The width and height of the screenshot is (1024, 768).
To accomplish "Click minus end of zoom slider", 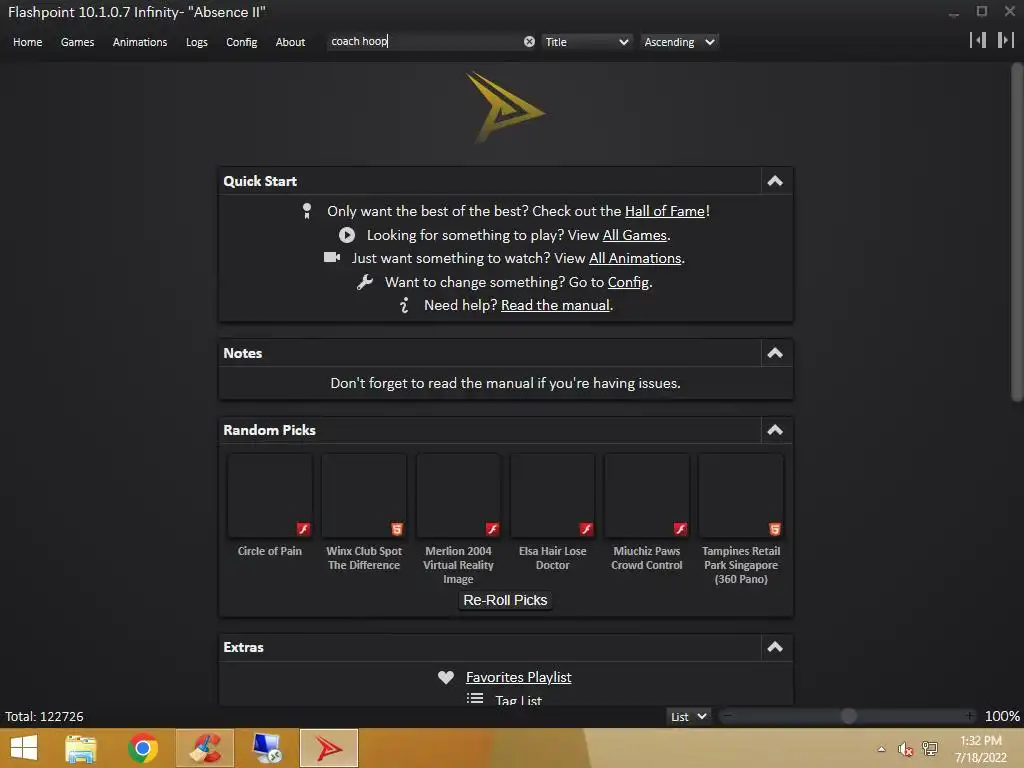I will [x=727, y=716].
